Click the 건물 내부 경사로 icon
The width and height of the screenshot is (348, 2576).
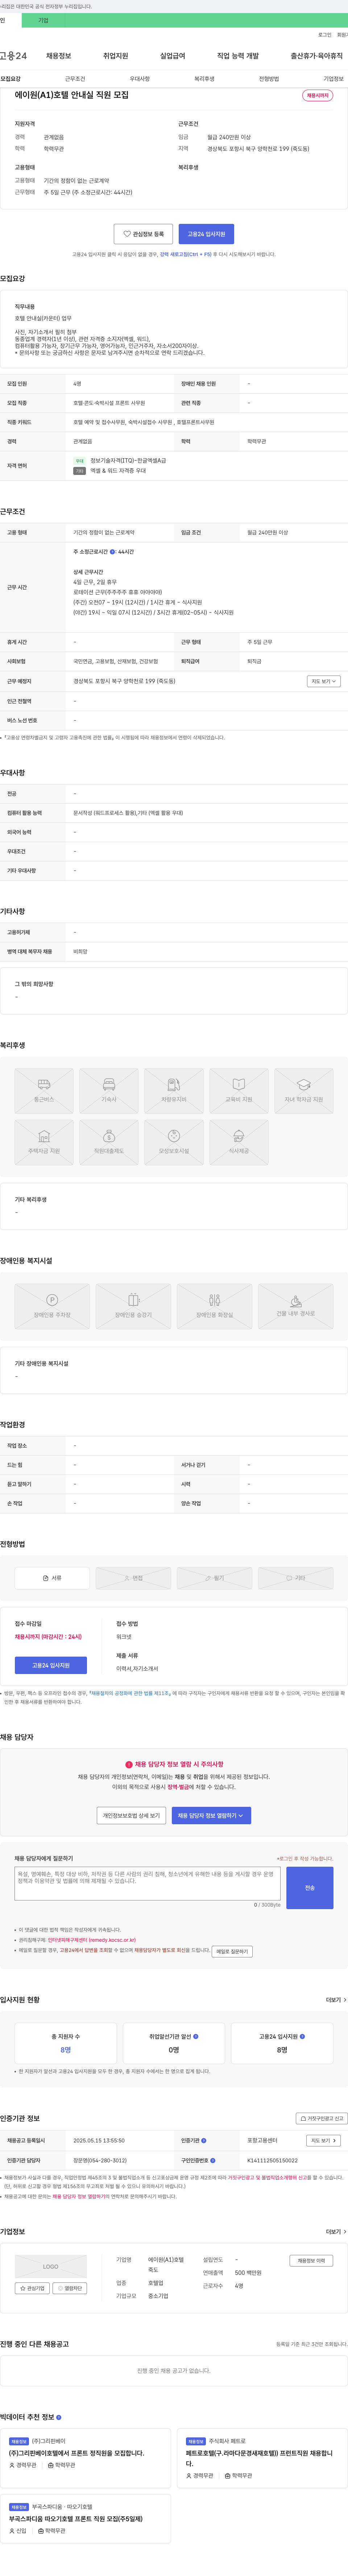pos(296,1306)
